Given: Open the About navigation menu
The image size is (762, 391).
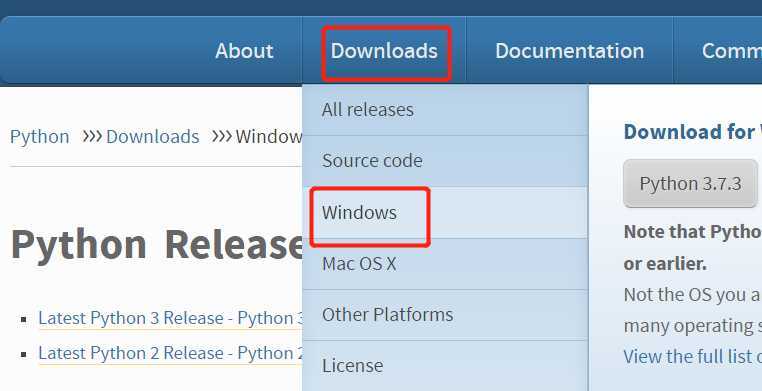Looking at the screenshot, I should (x=244, y=51).
